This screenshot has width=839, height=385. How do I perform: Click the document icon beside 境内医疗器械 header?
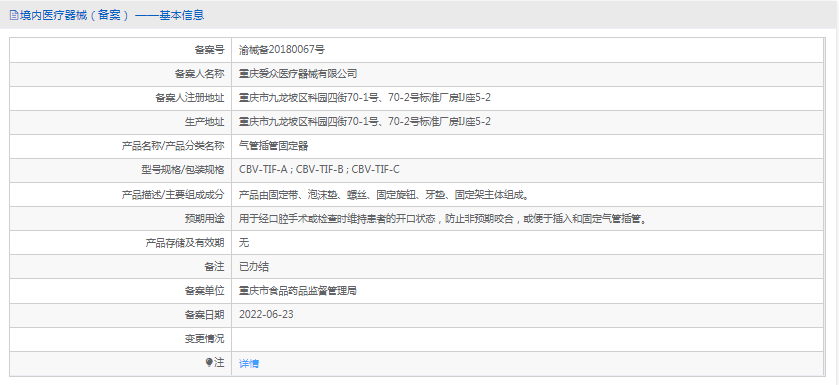coord(14,16)
